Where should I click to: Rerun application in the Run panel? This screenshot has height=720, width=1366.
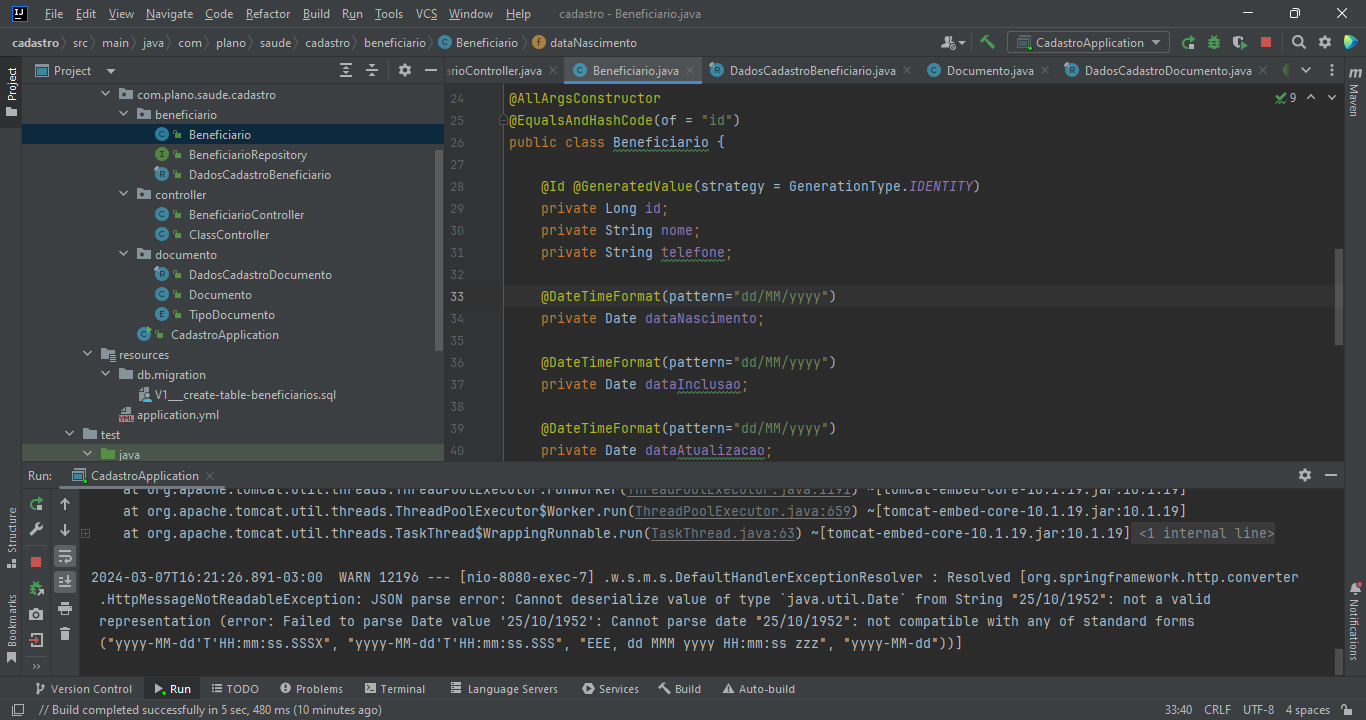click(37, 504)
